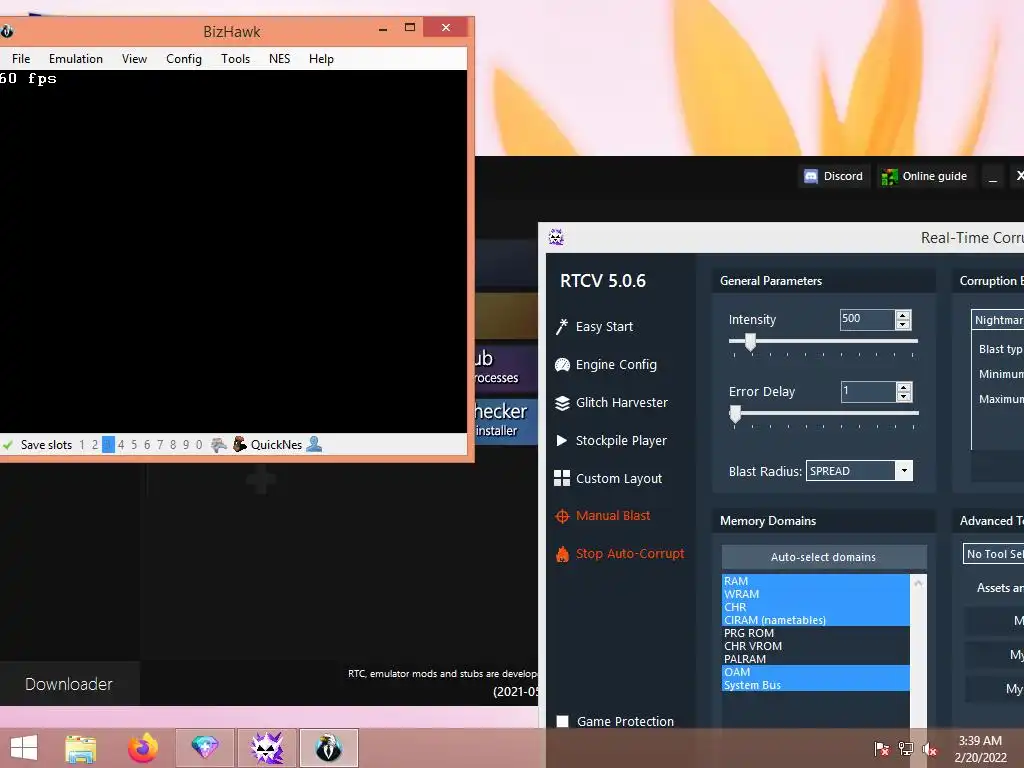The height and width of the screenshot is (768, 1024).
Task: Open the View menu in BizHawk
Action: (x=135, y=59)
